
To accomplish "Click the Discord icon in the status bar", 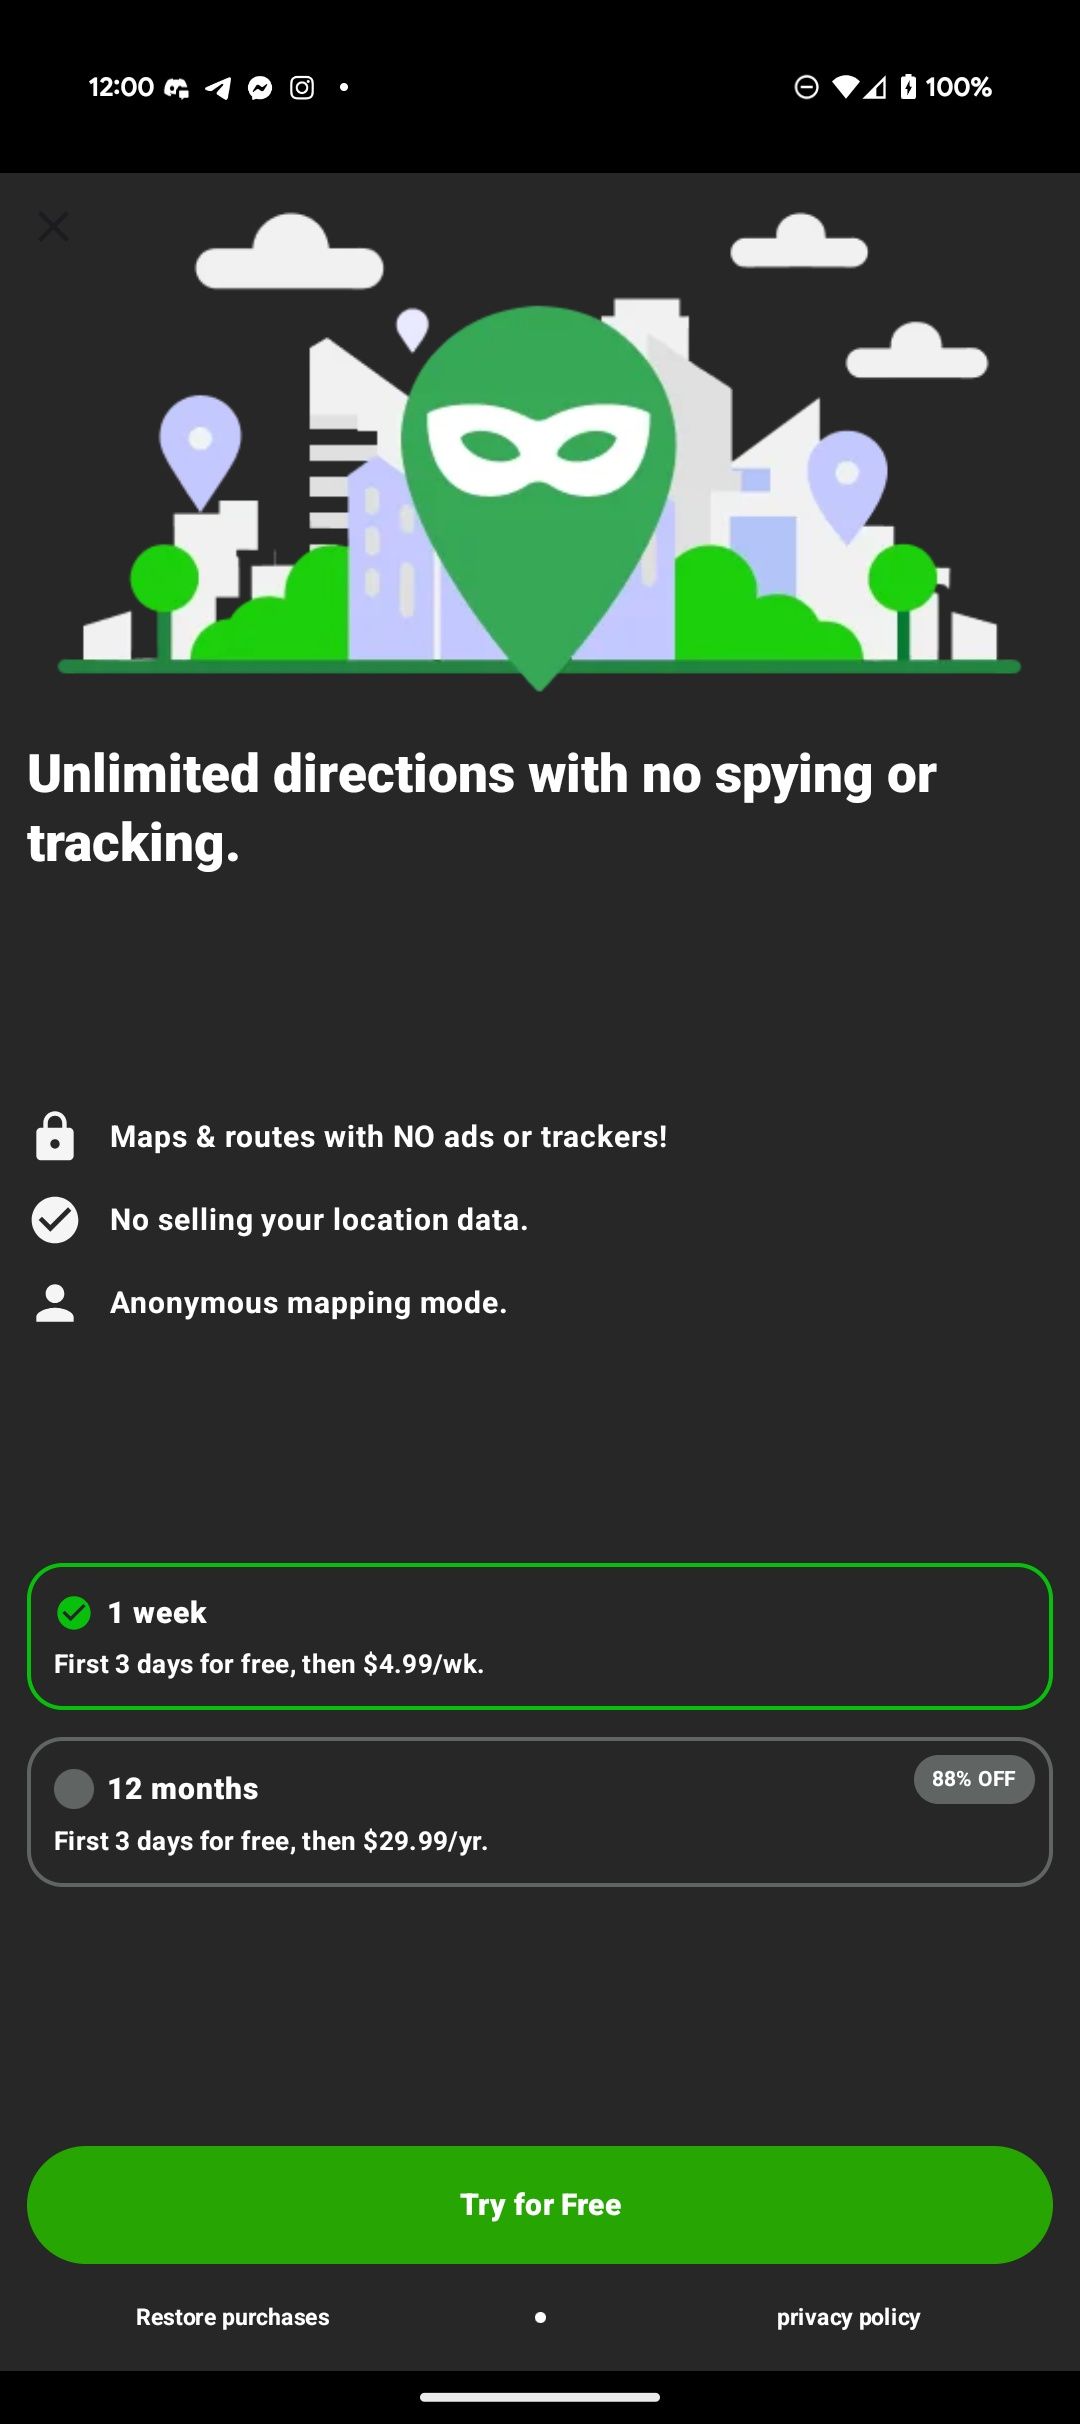I will point(177,87).
